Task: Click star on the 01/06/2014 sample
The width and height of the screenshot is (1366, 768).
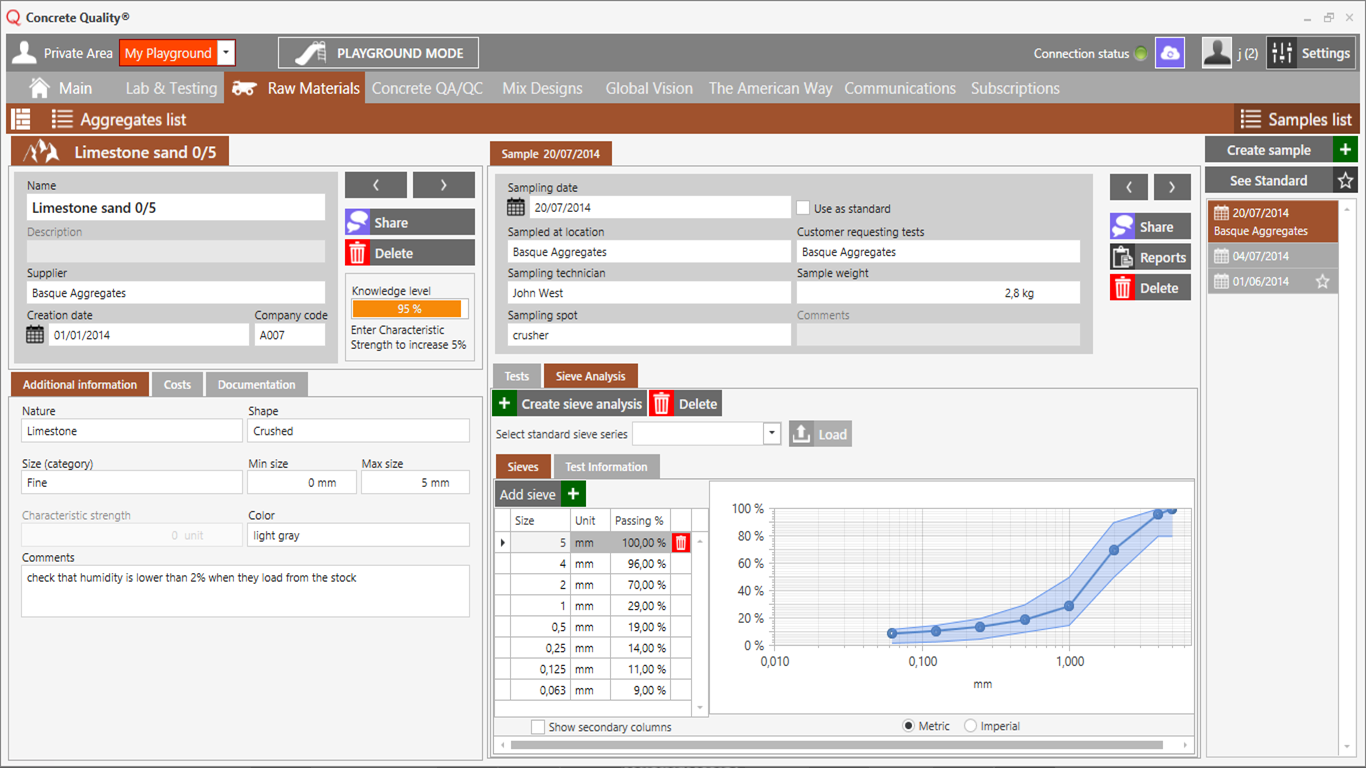Action: pos(1322,282)
